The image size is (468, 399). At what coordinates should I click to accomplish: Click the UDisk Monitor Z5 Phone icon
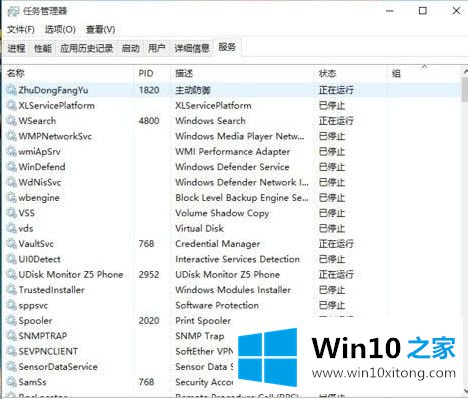[x=11, y=274]
